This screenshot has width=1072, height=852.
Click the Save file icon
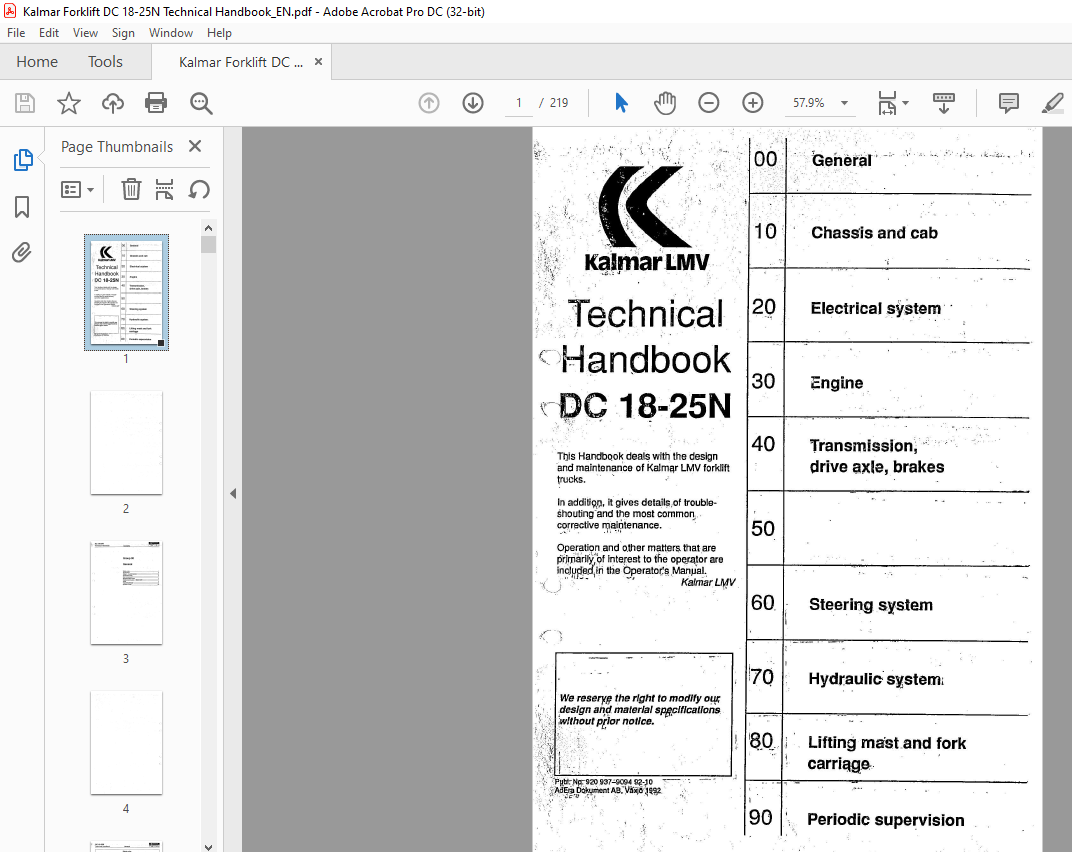[x=25, y=103]
